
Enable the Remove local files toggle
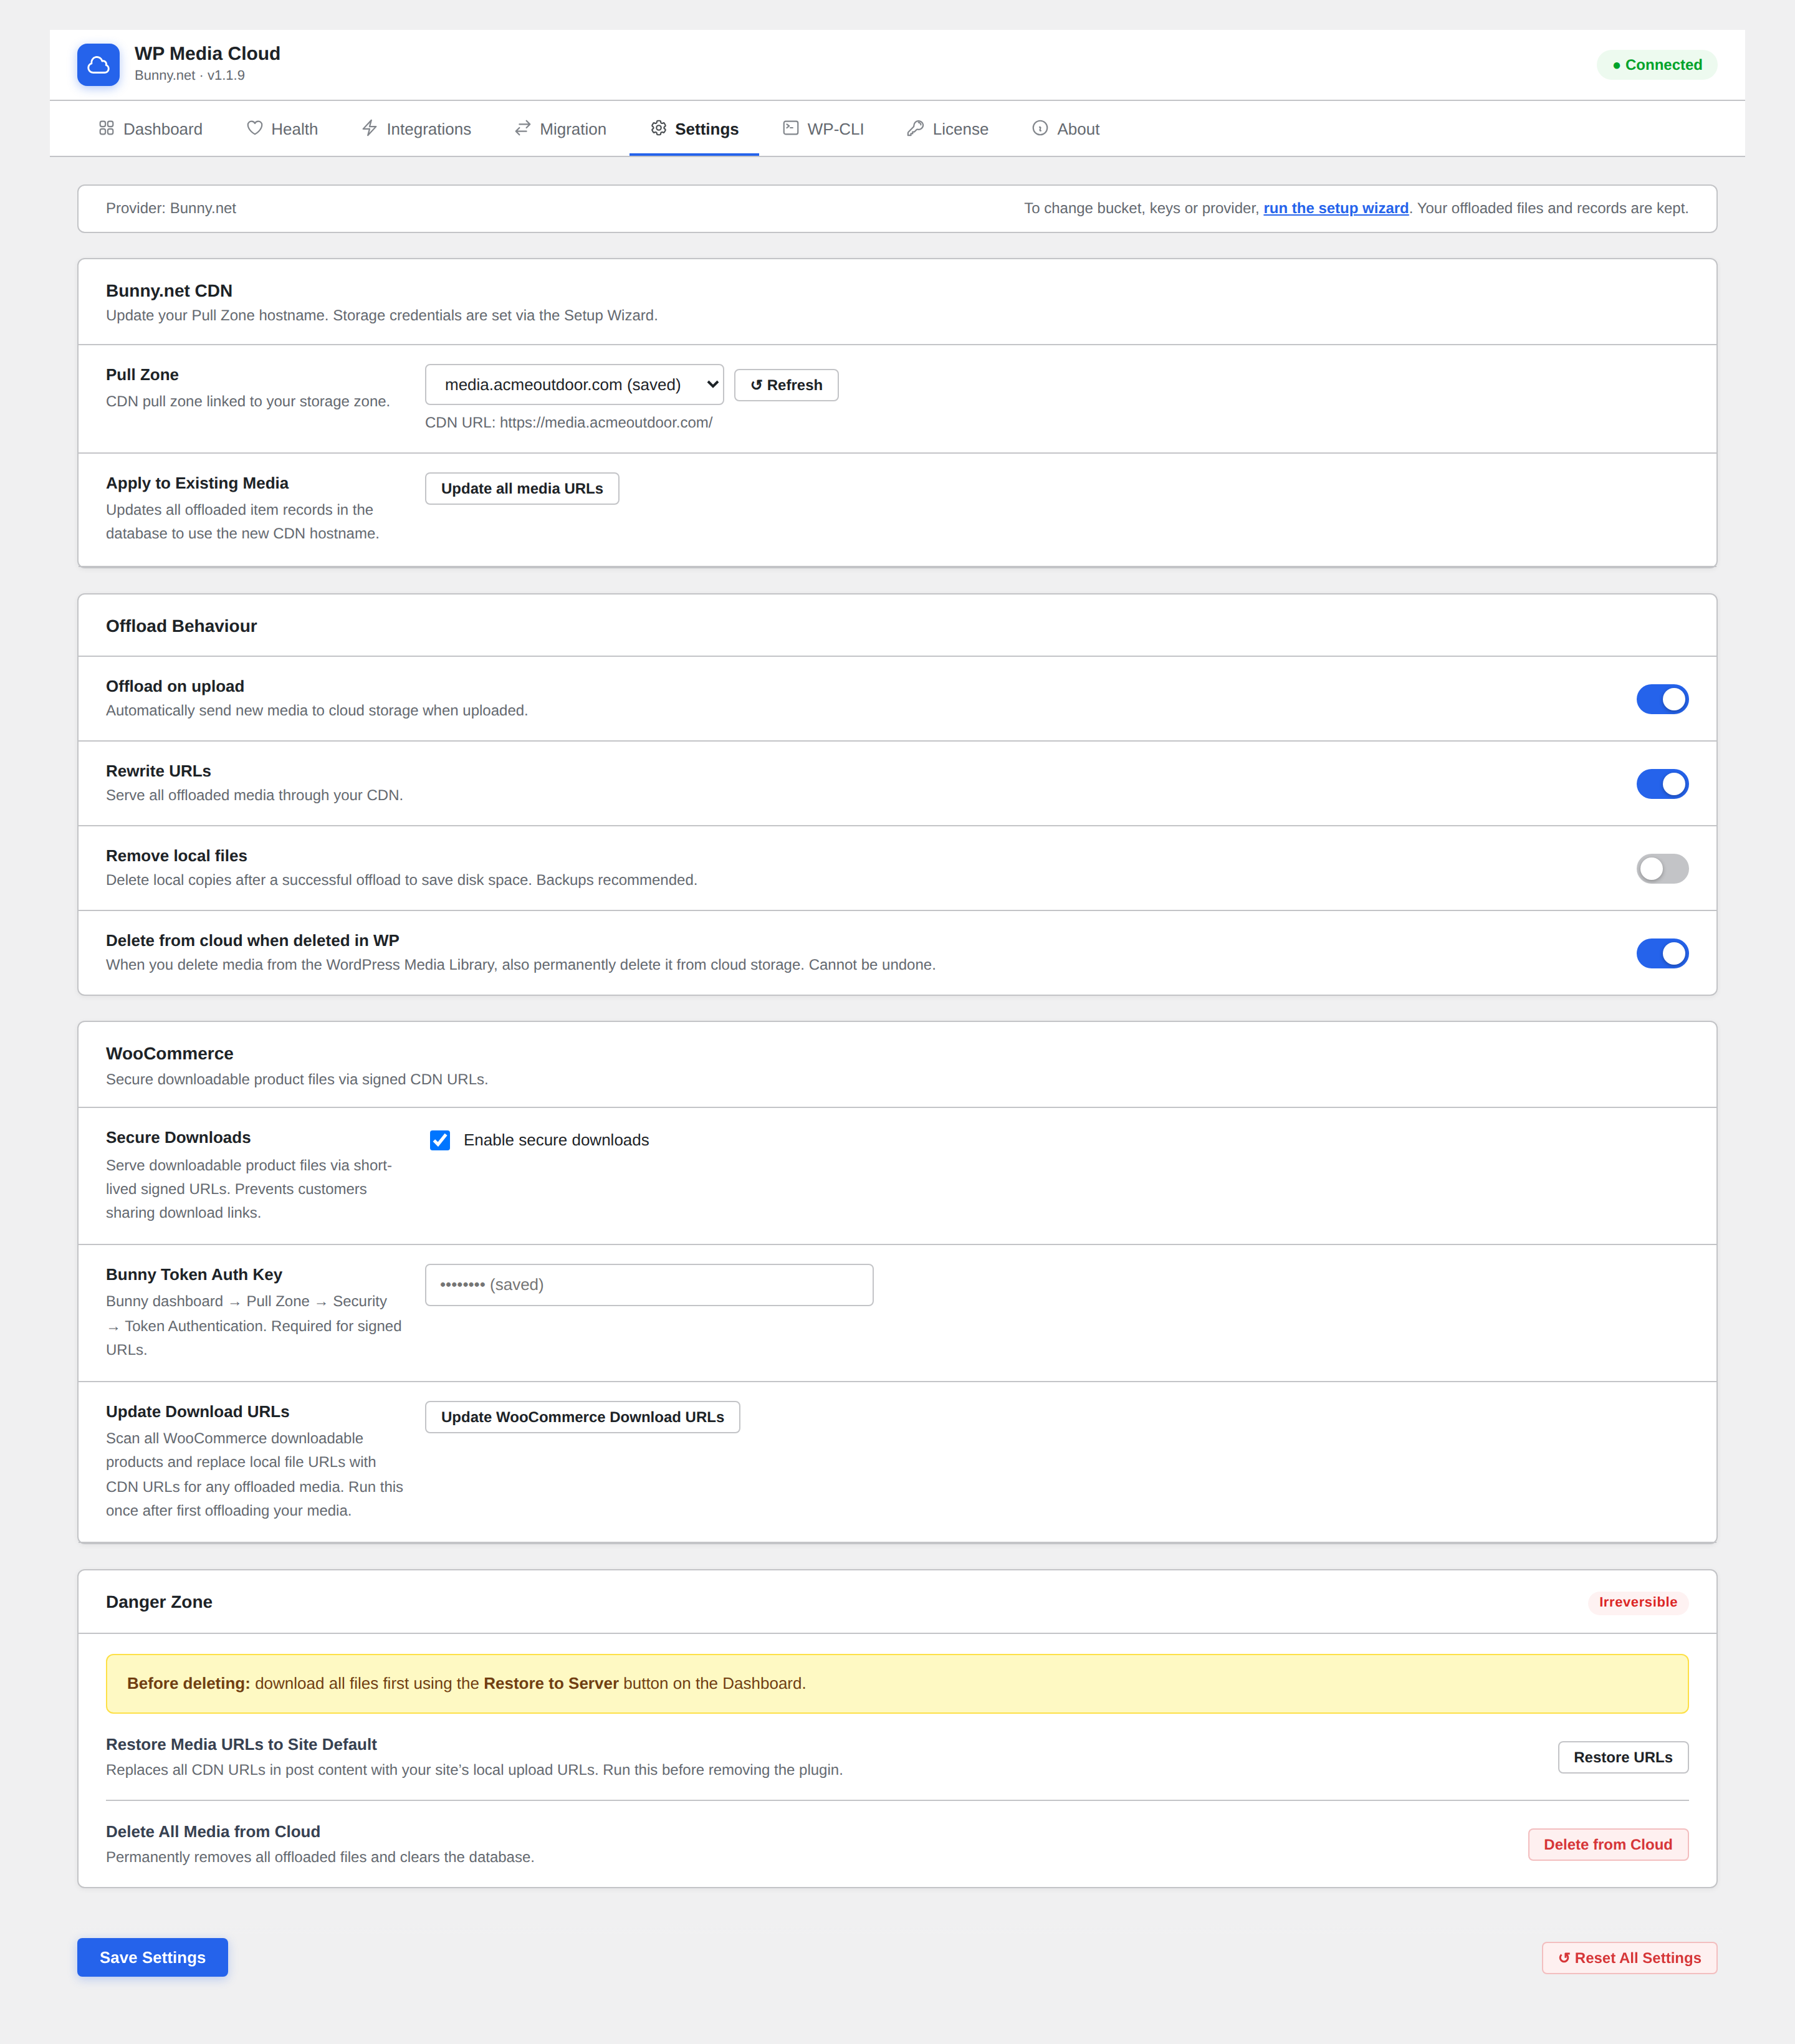[x=1662, y=869]
